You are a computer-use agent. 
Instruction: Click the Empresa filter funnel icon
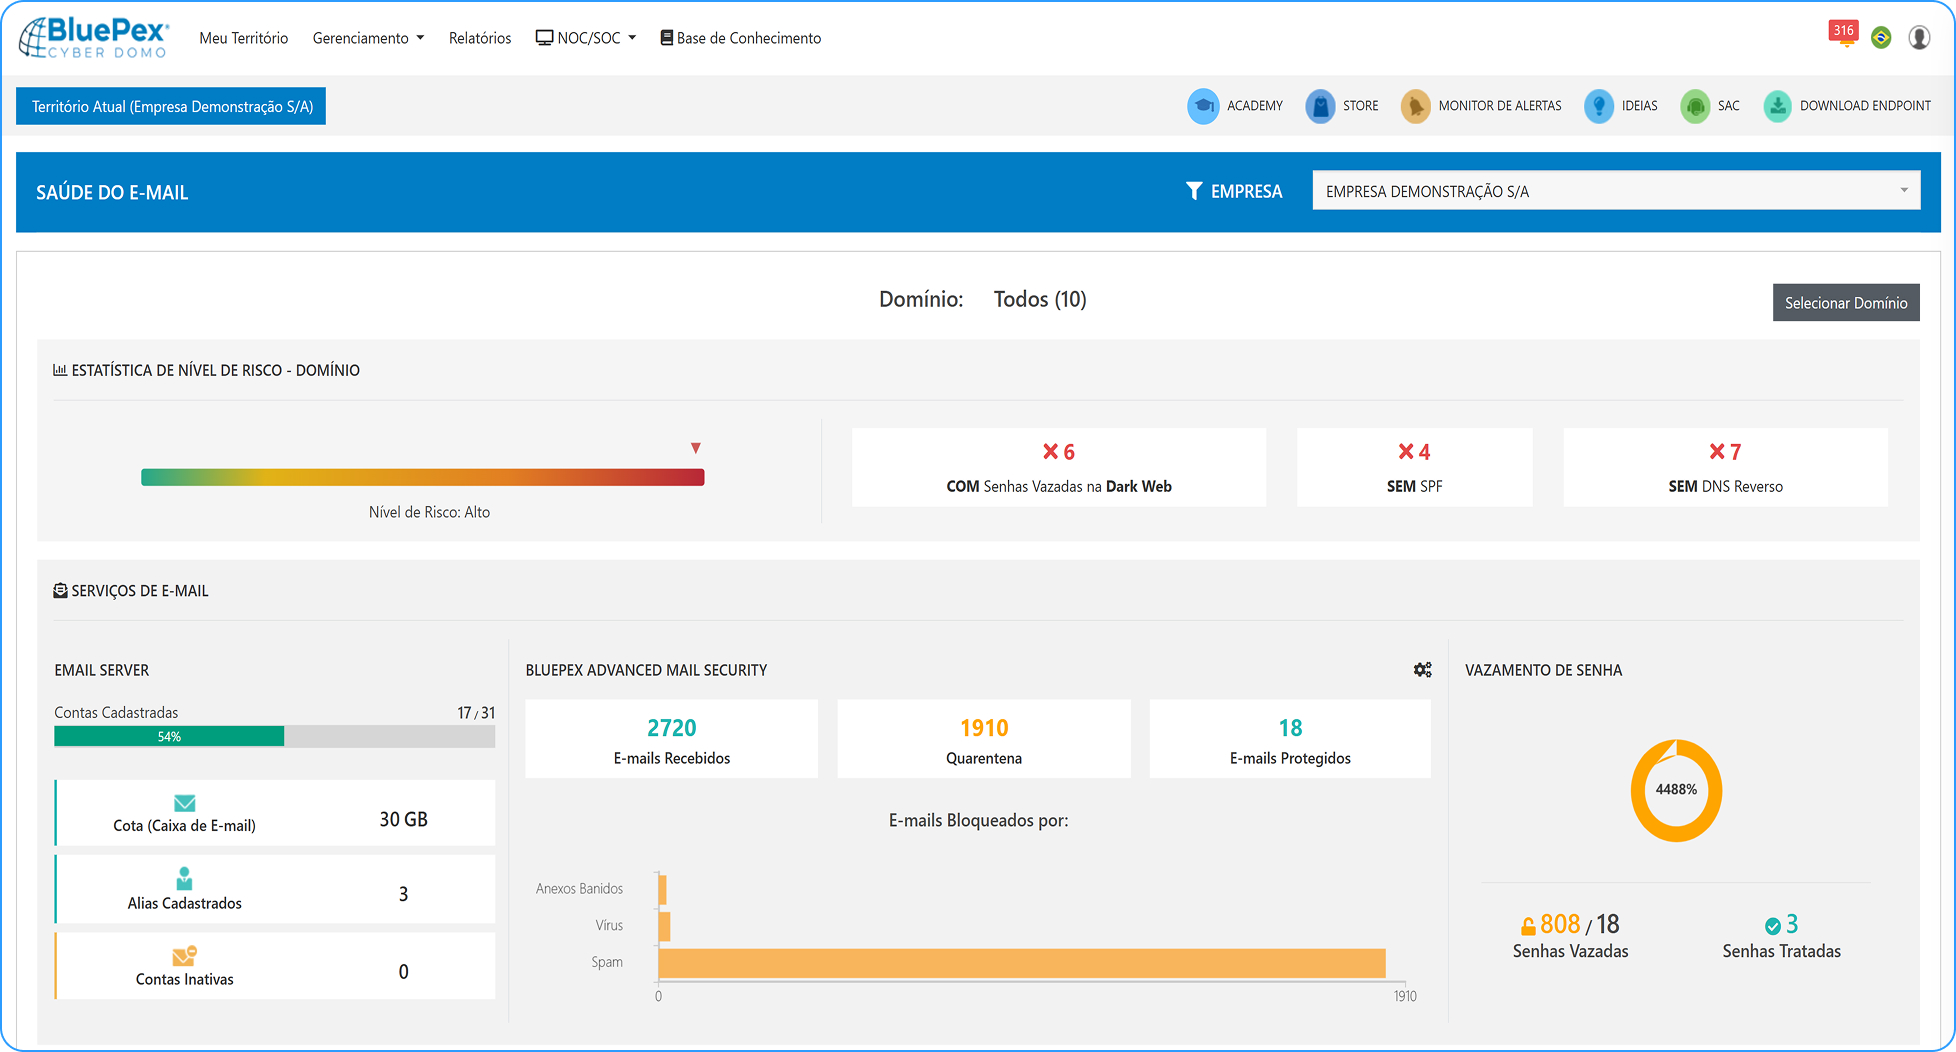[x=1194, y=191]
